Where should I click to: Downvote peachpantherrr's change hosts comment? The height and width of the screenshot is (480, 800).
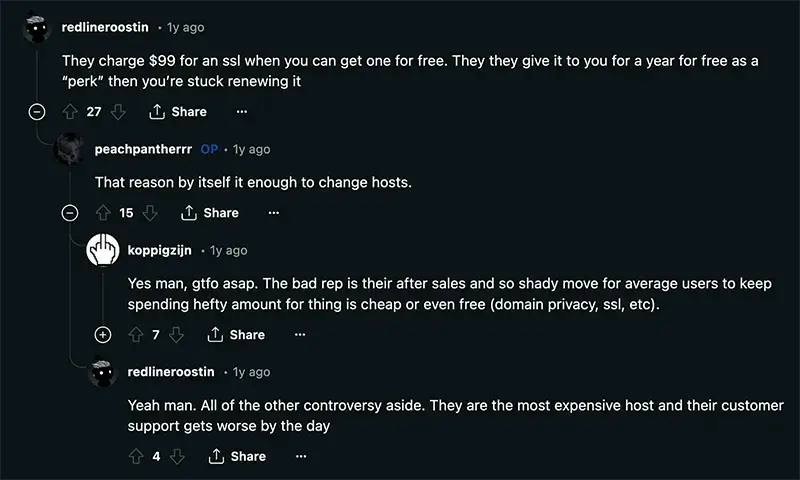(151, 213)
